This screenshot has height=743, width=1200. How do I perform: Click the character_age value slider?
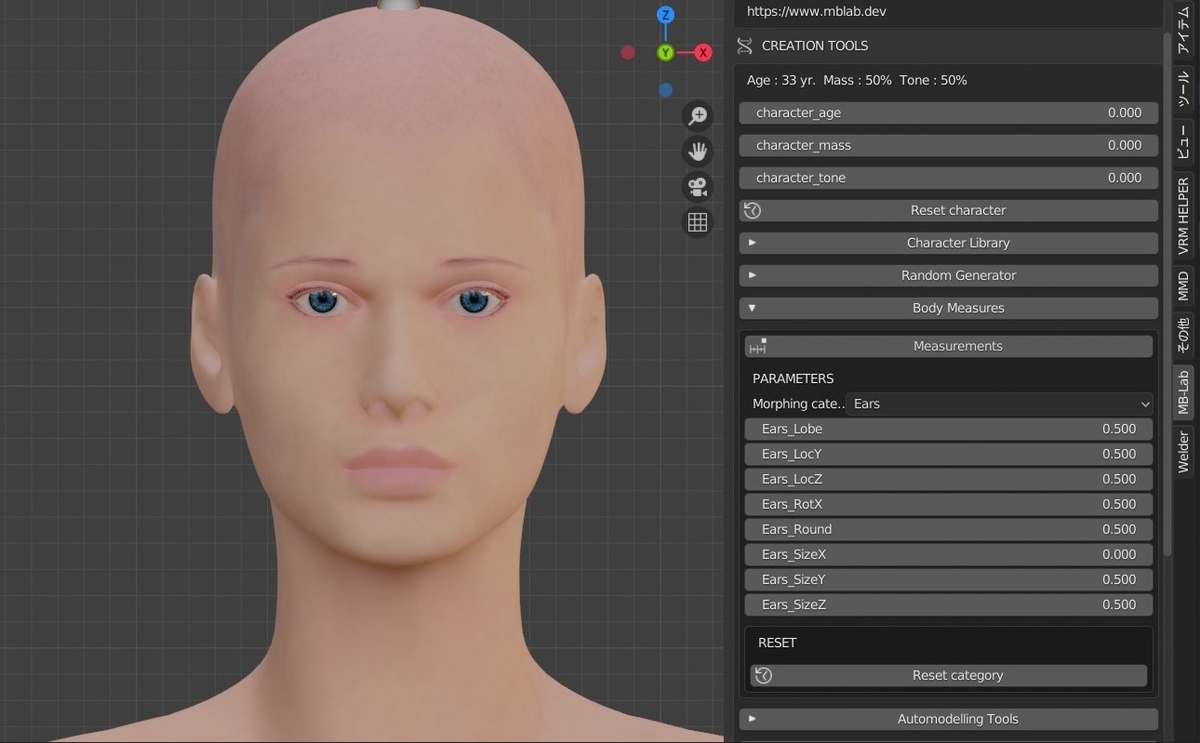tap(947, 112)
